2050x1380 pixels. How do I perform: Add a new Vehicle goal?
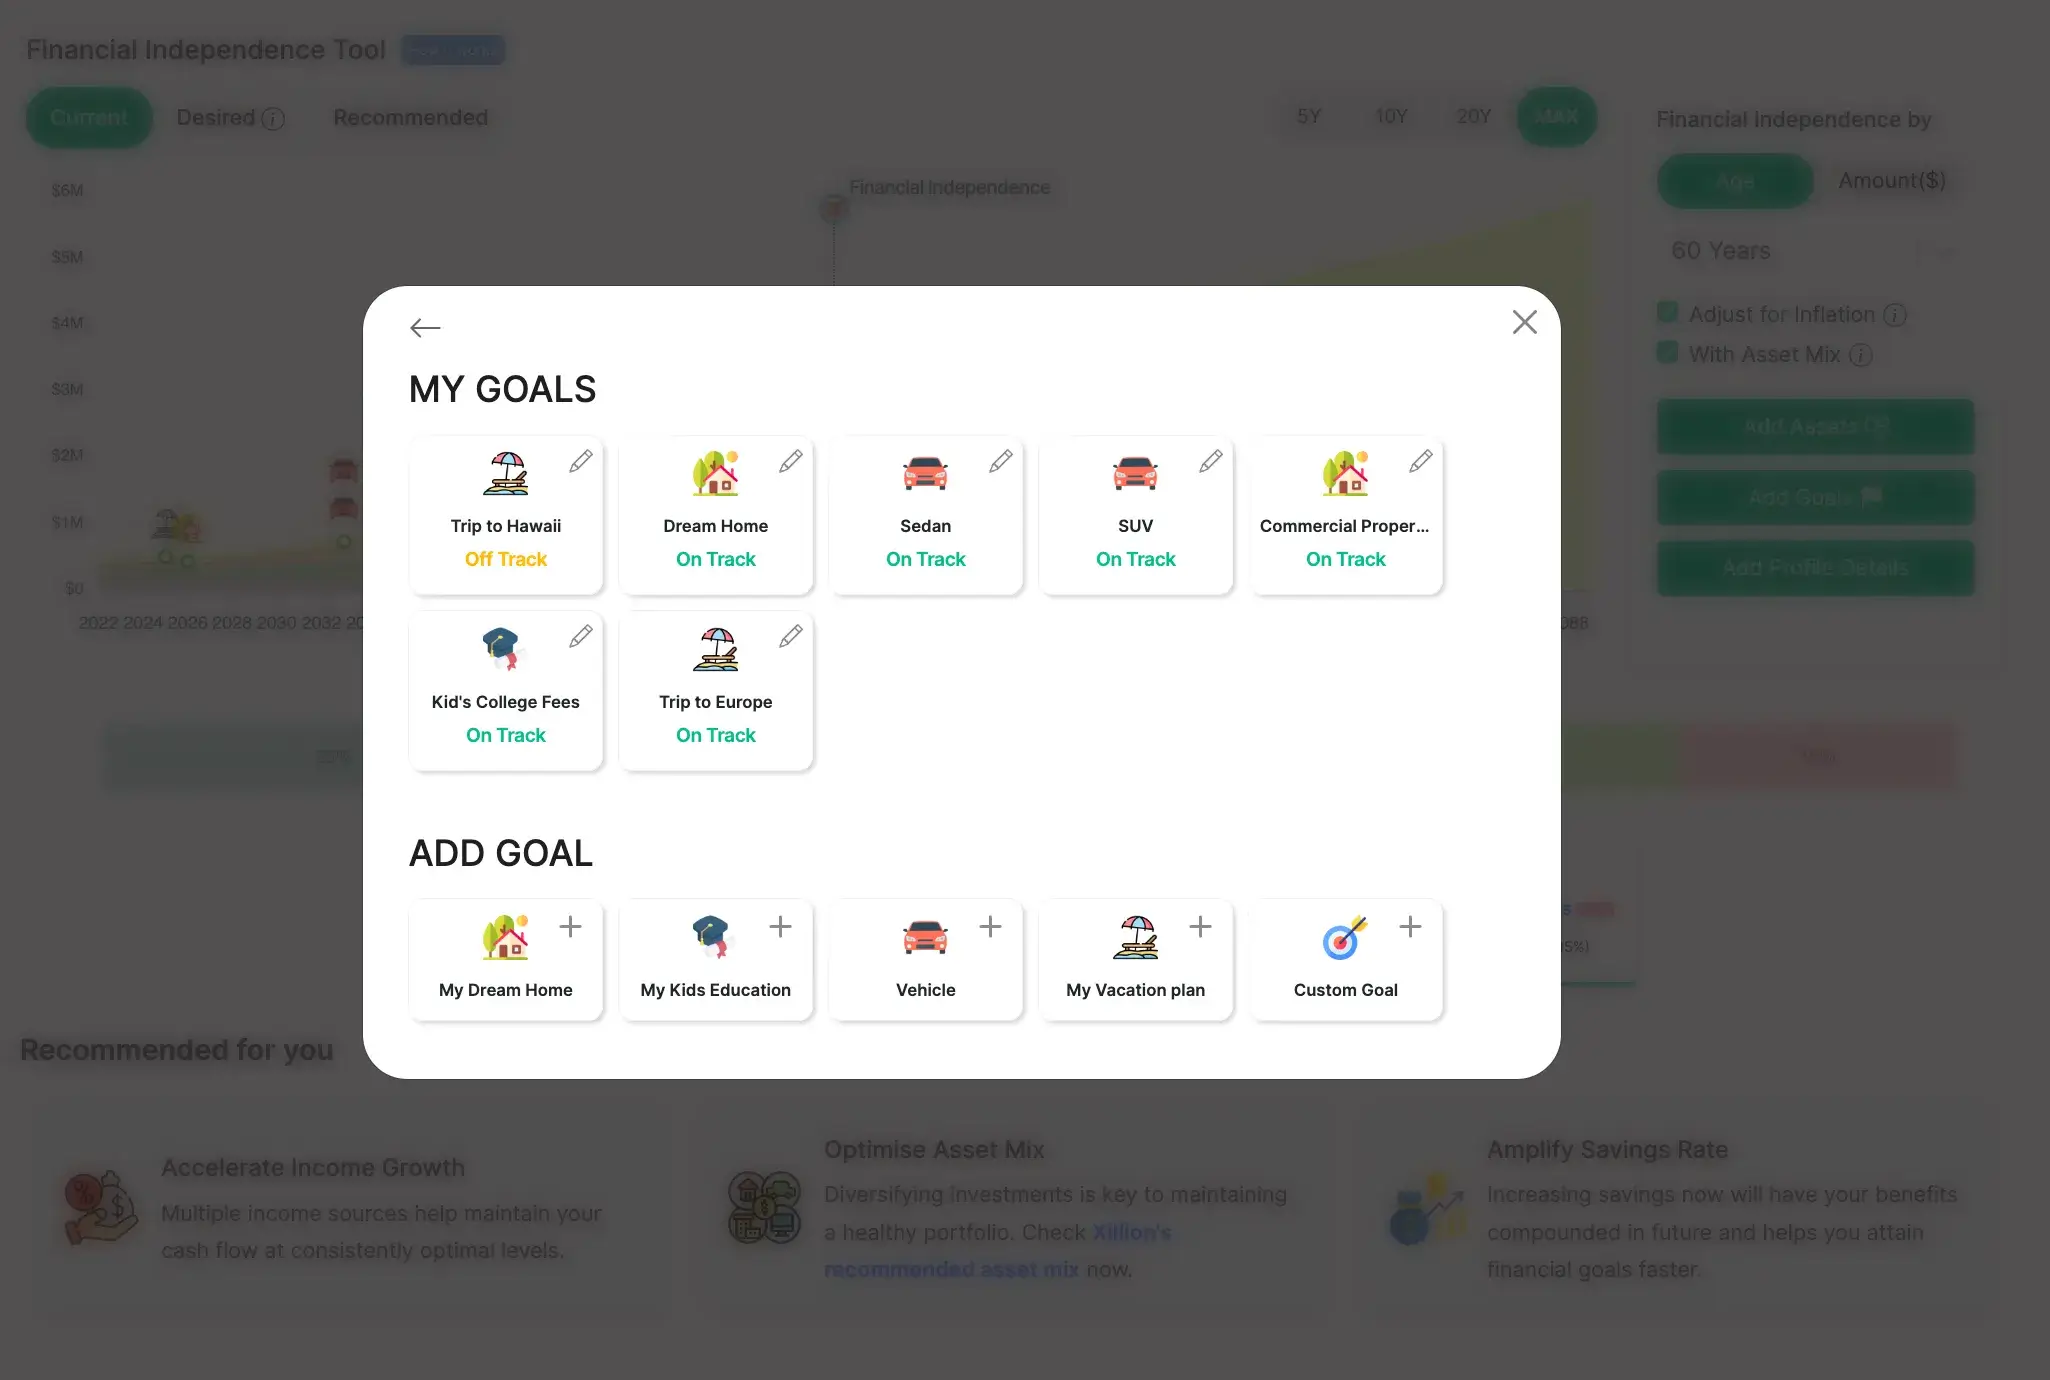tap(989, 926)
